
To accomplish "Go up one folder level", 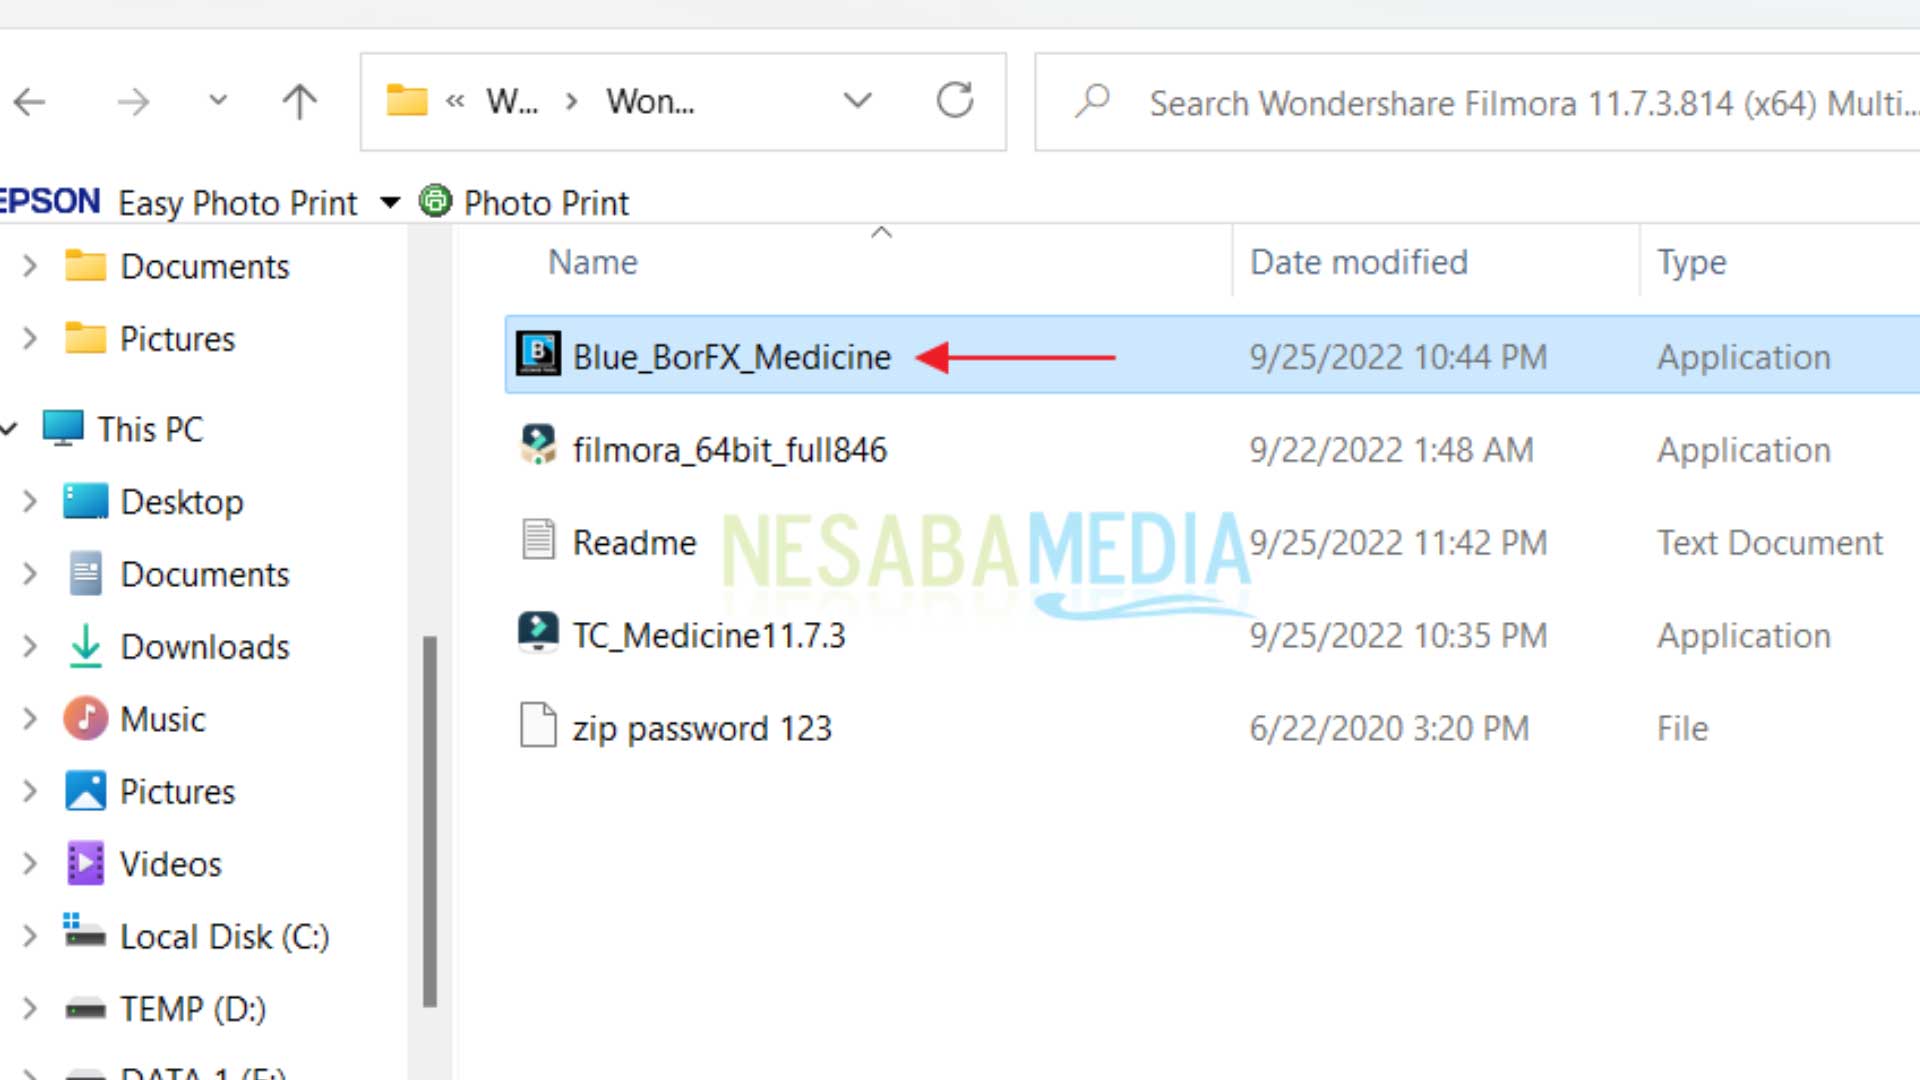I will (x=299, y=101).
